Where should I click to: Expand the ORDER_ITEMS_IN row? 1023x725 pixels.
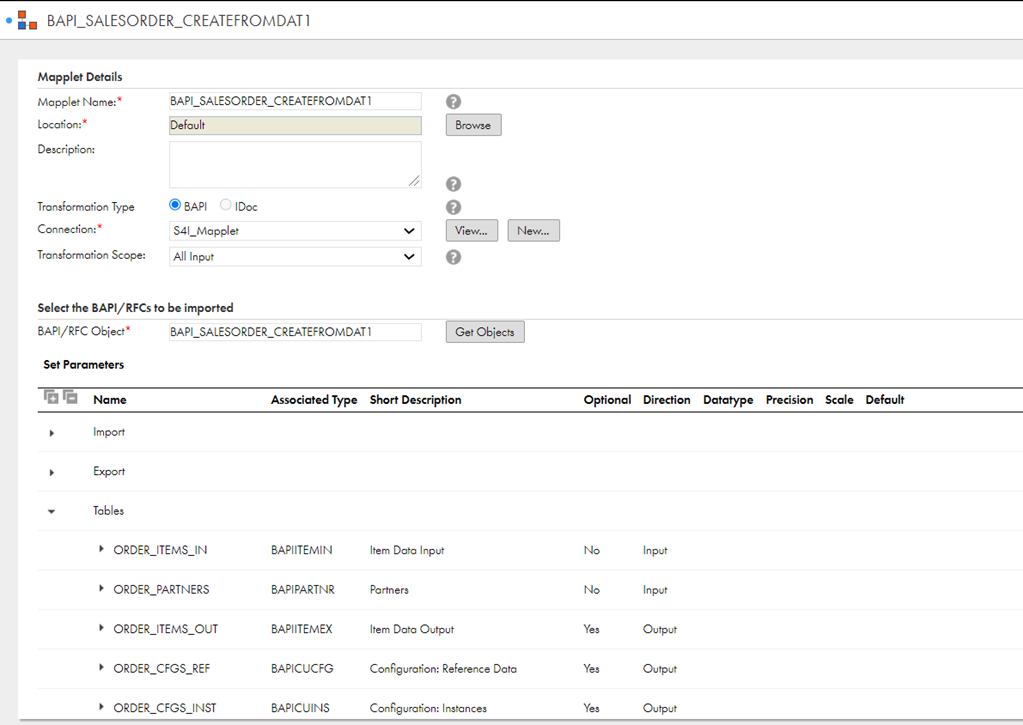pyautogui.click(x=101, y=549)
